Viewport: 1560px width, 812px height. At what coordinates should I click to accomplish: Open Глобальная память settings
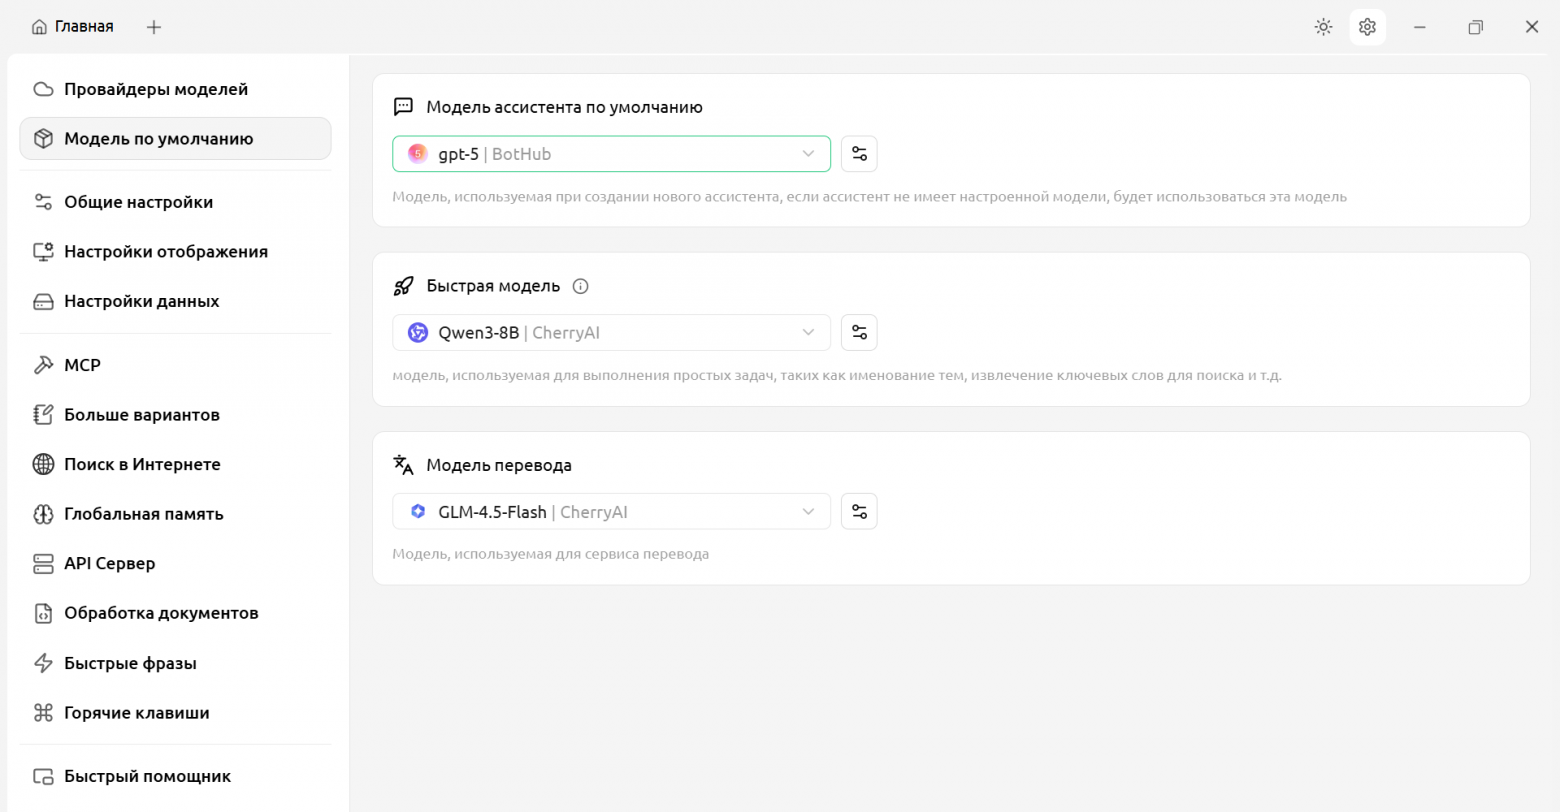coord(143,514)
